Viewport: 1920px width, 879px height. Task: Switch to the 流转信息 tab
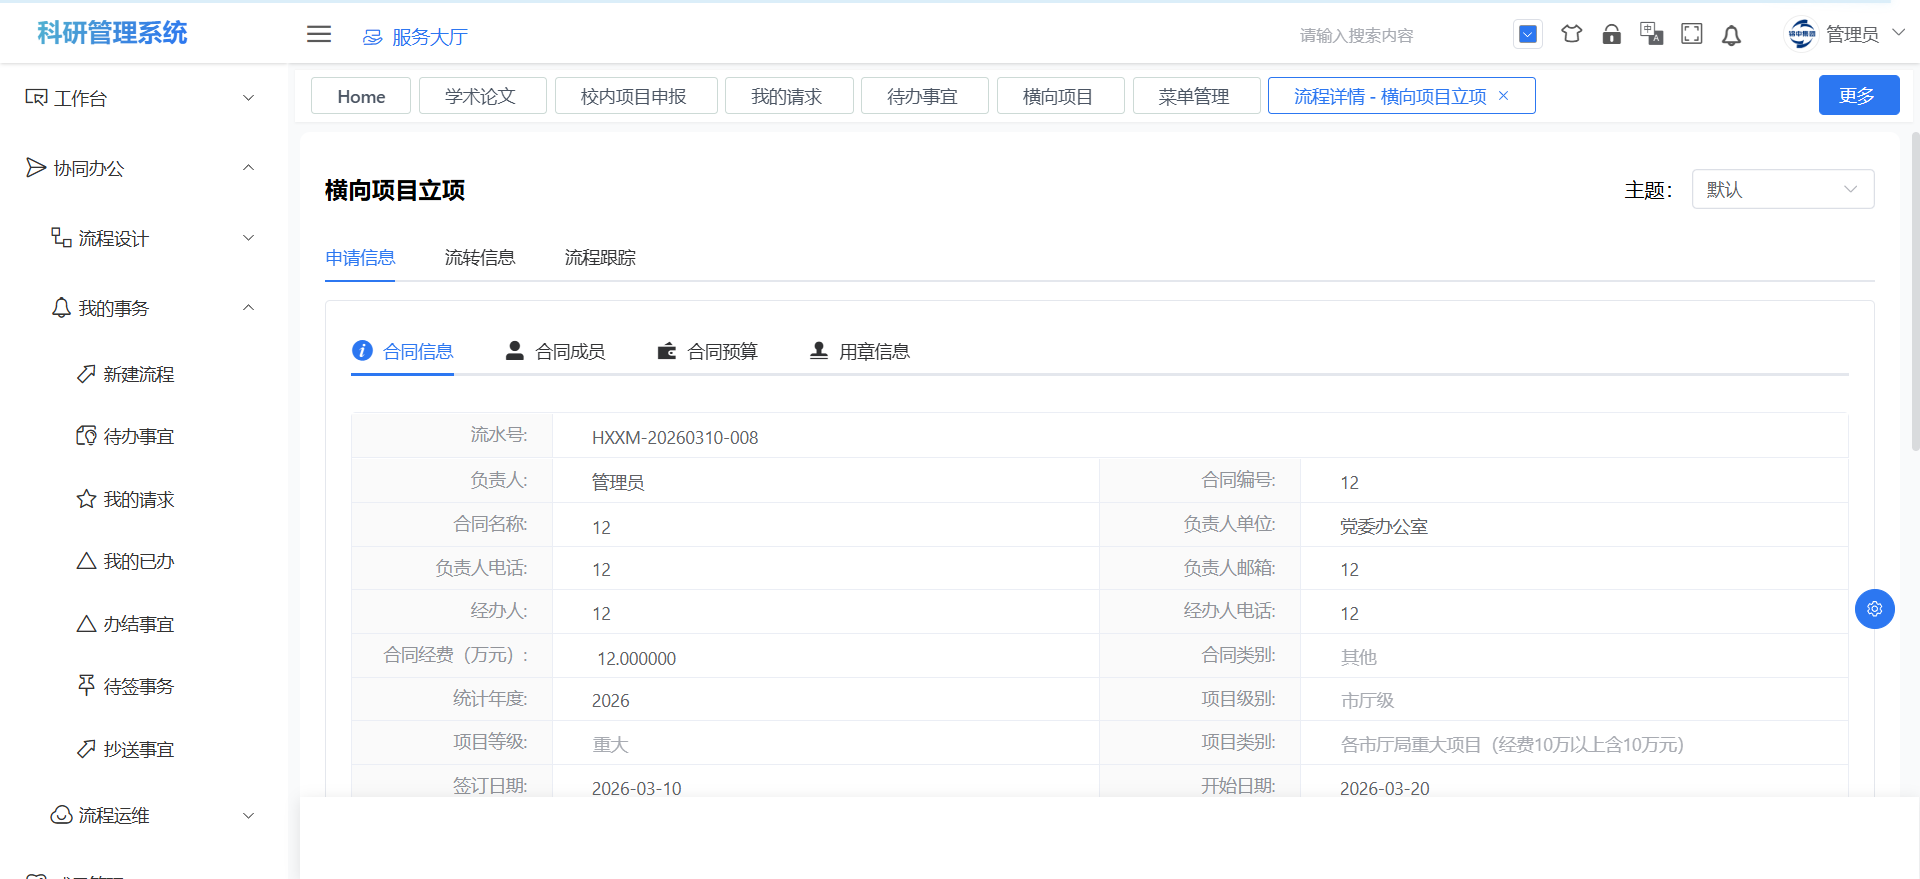coord(480,258)
